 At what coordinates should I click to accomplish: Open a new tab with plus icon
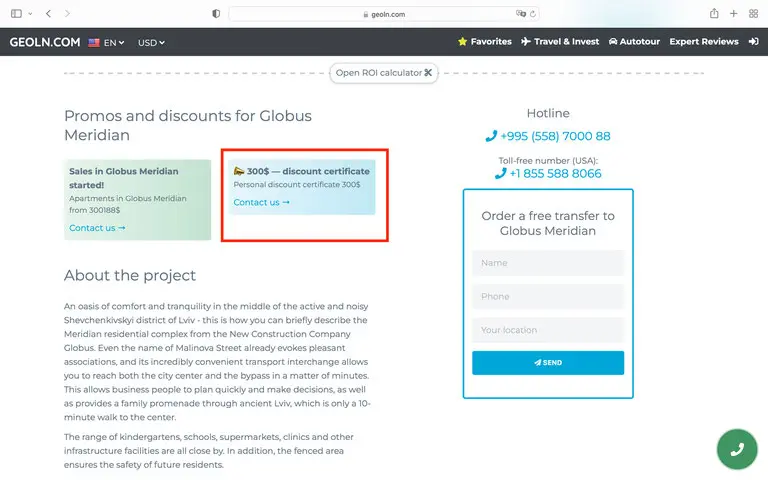coord(734,14)
